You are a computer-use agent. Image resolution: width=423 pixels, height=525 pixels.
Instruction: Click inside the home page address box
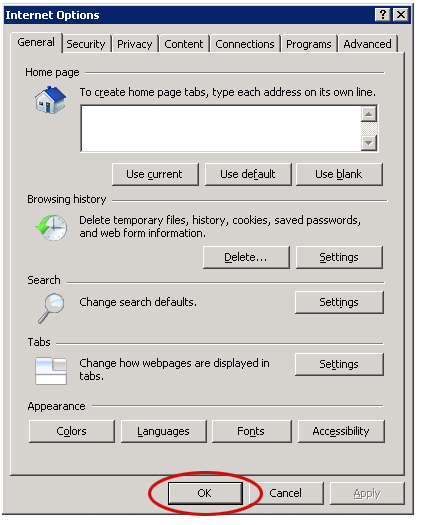[x=221, y=129]
